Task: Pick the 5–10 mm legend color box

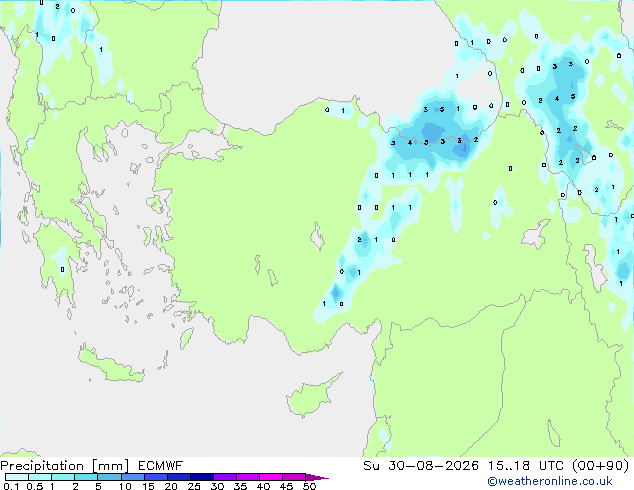Action: [x=109, y=477]
